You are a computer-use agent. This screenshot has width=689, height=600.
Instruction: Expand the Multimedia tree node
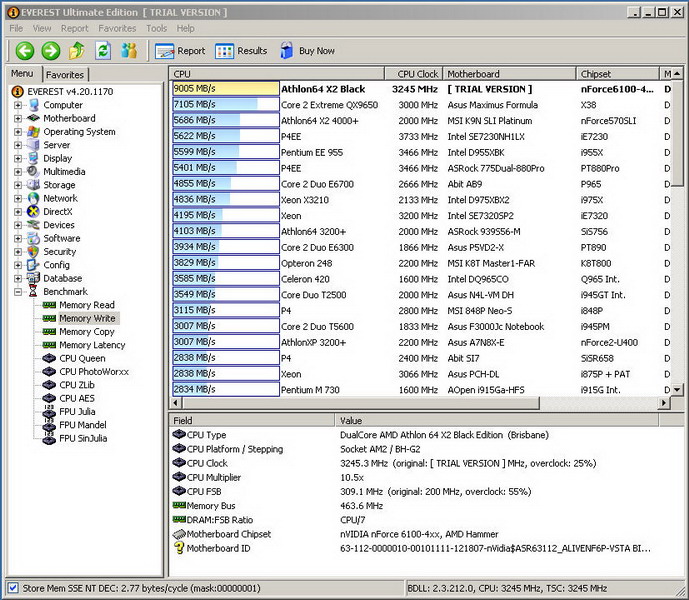tap(18, 171)
